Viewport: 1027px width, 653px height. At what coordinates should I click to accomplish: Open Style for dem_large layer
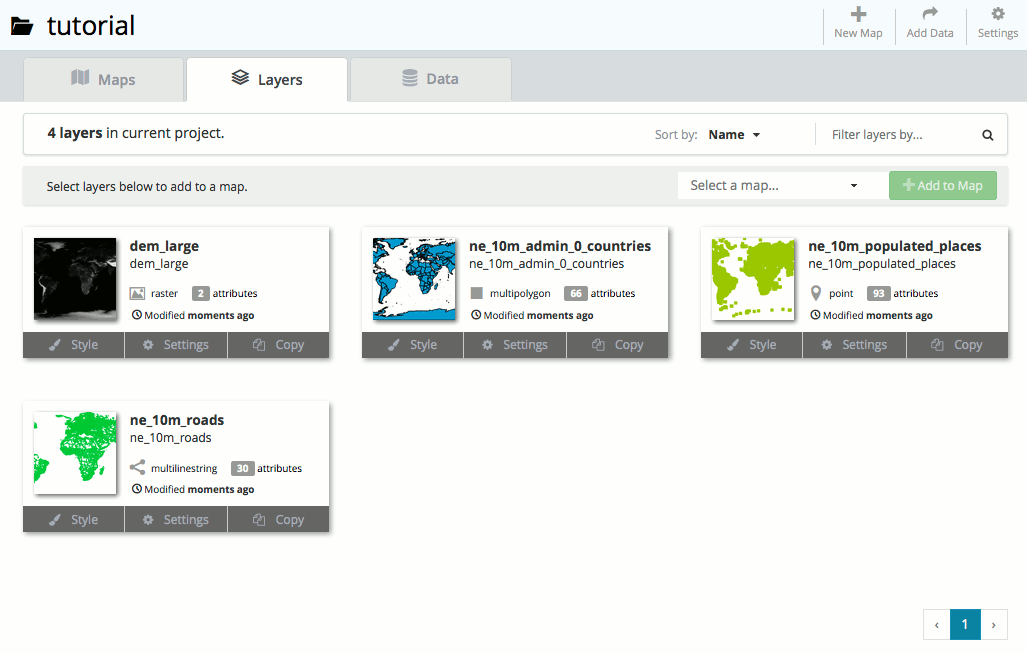tap(74, 345)
